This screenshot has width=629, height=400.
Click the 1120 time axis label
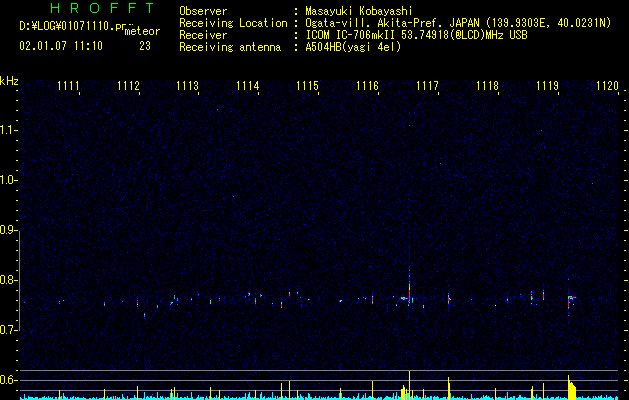pos(607,86)
